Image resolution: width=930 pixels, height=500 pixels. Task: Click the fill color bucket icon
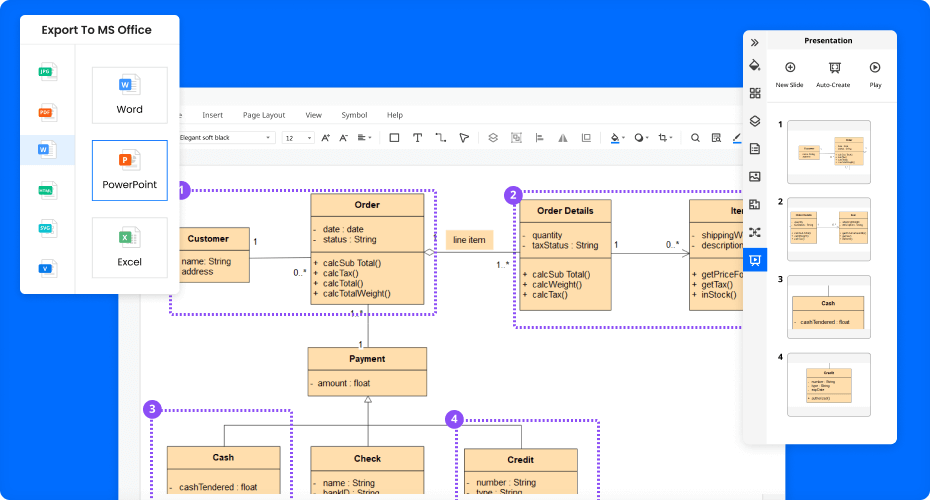[x=615, y=138]
